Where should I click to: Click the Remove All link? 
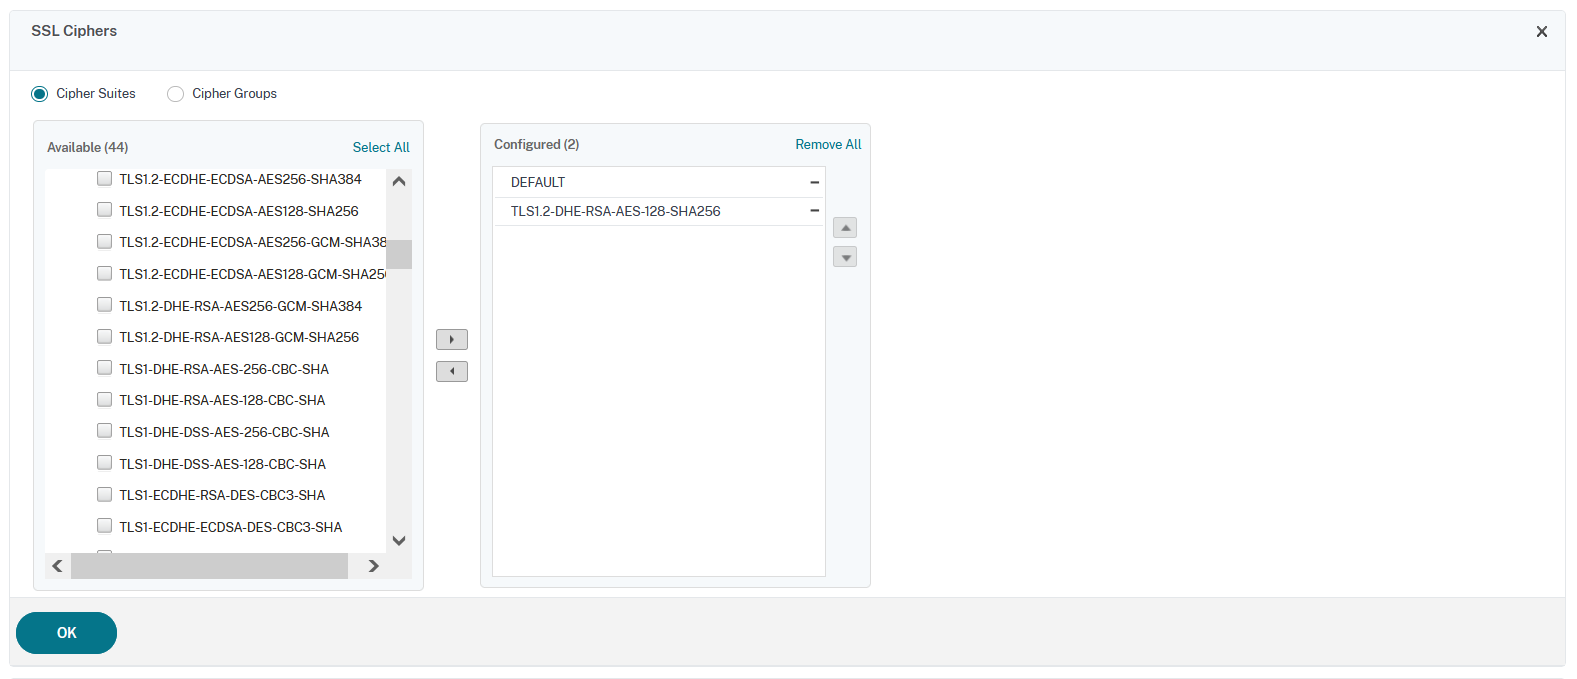828,144
